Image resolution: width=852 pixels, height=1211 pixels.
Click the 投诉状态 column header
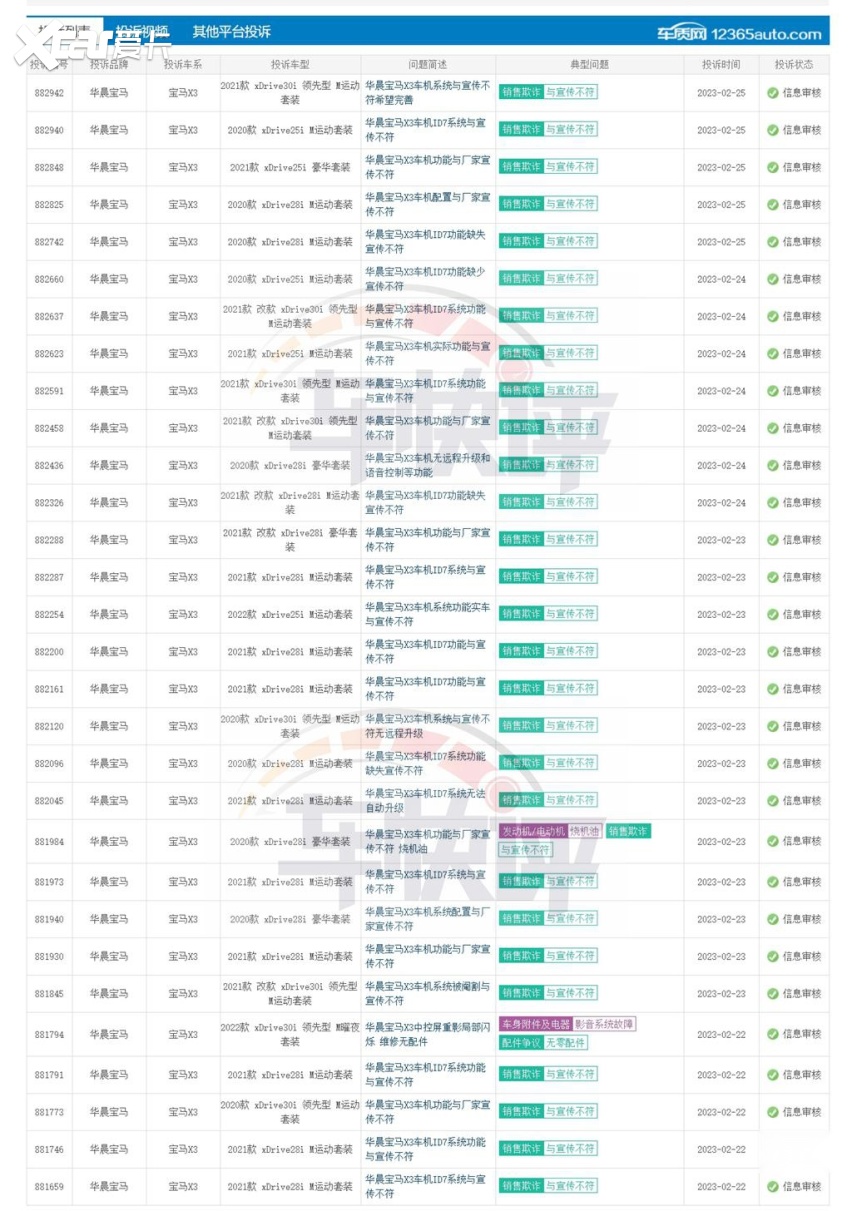[x=794, y=64]
